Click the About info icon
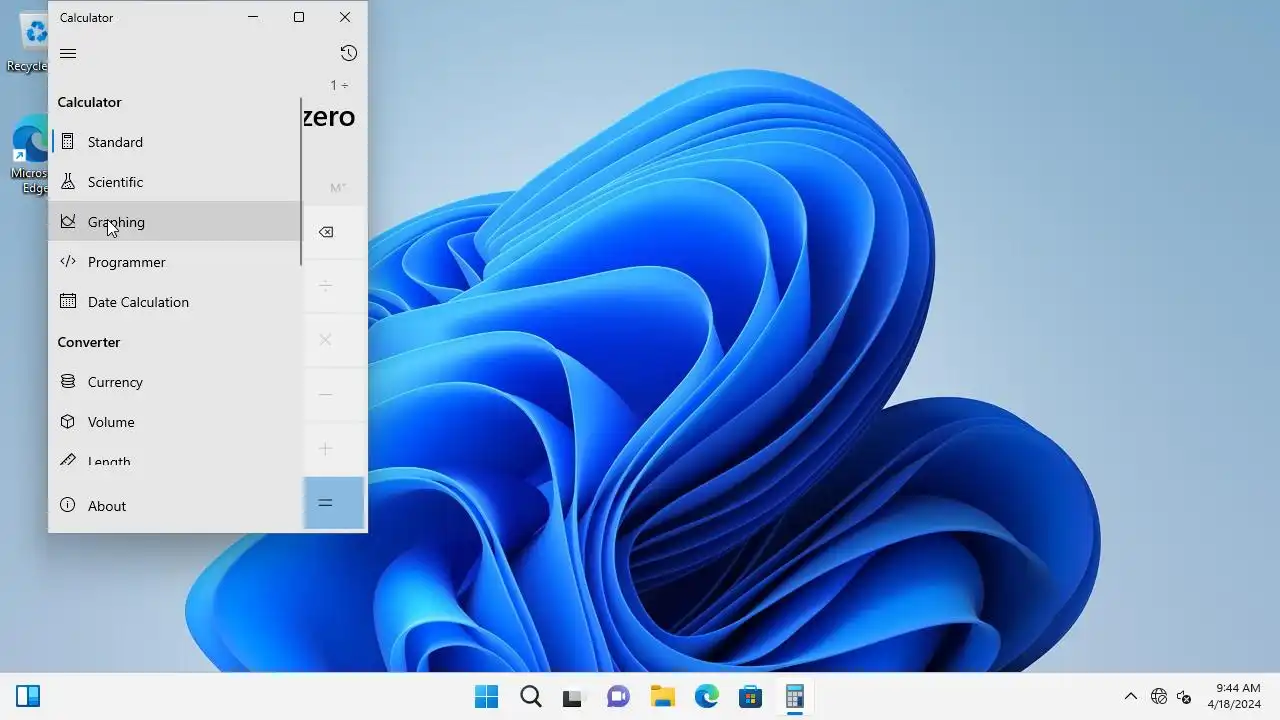The width and height of the screenshot is (1280, 720). tap(68, 505)
